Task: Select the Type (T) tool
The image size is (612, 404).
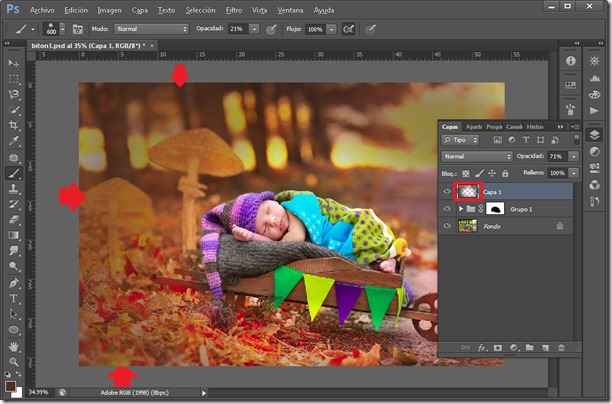Action: point(14,298)
